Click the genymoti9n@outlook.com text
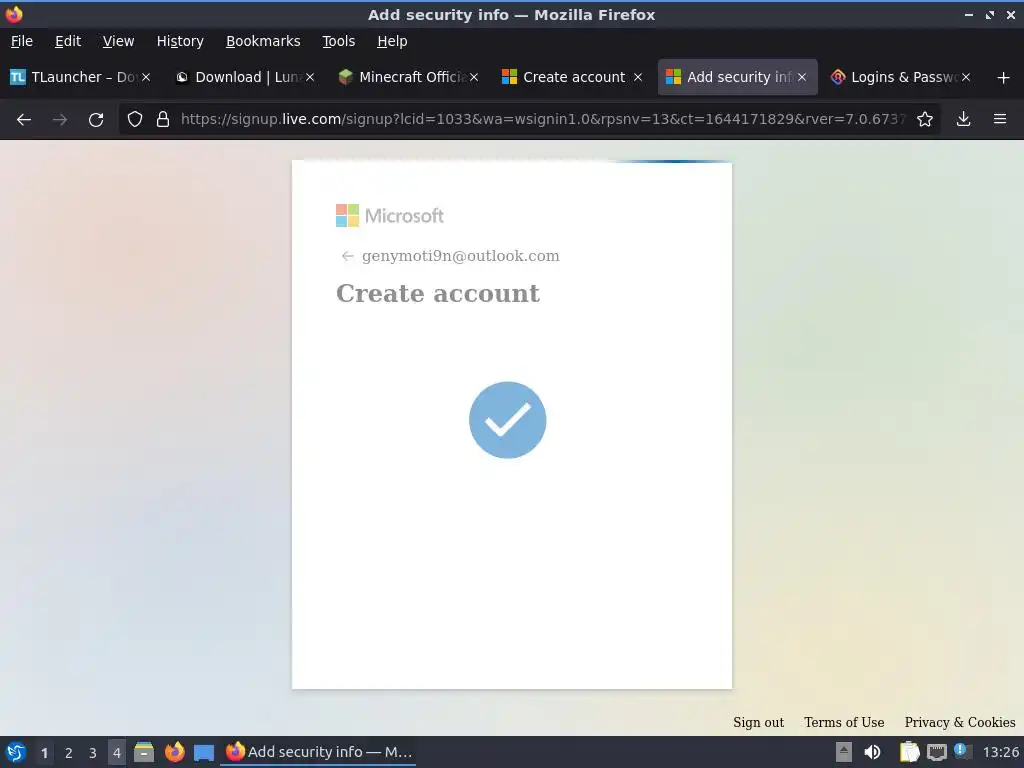The height and width of the screenshot is (768, 1024). [x=460, y=256]
